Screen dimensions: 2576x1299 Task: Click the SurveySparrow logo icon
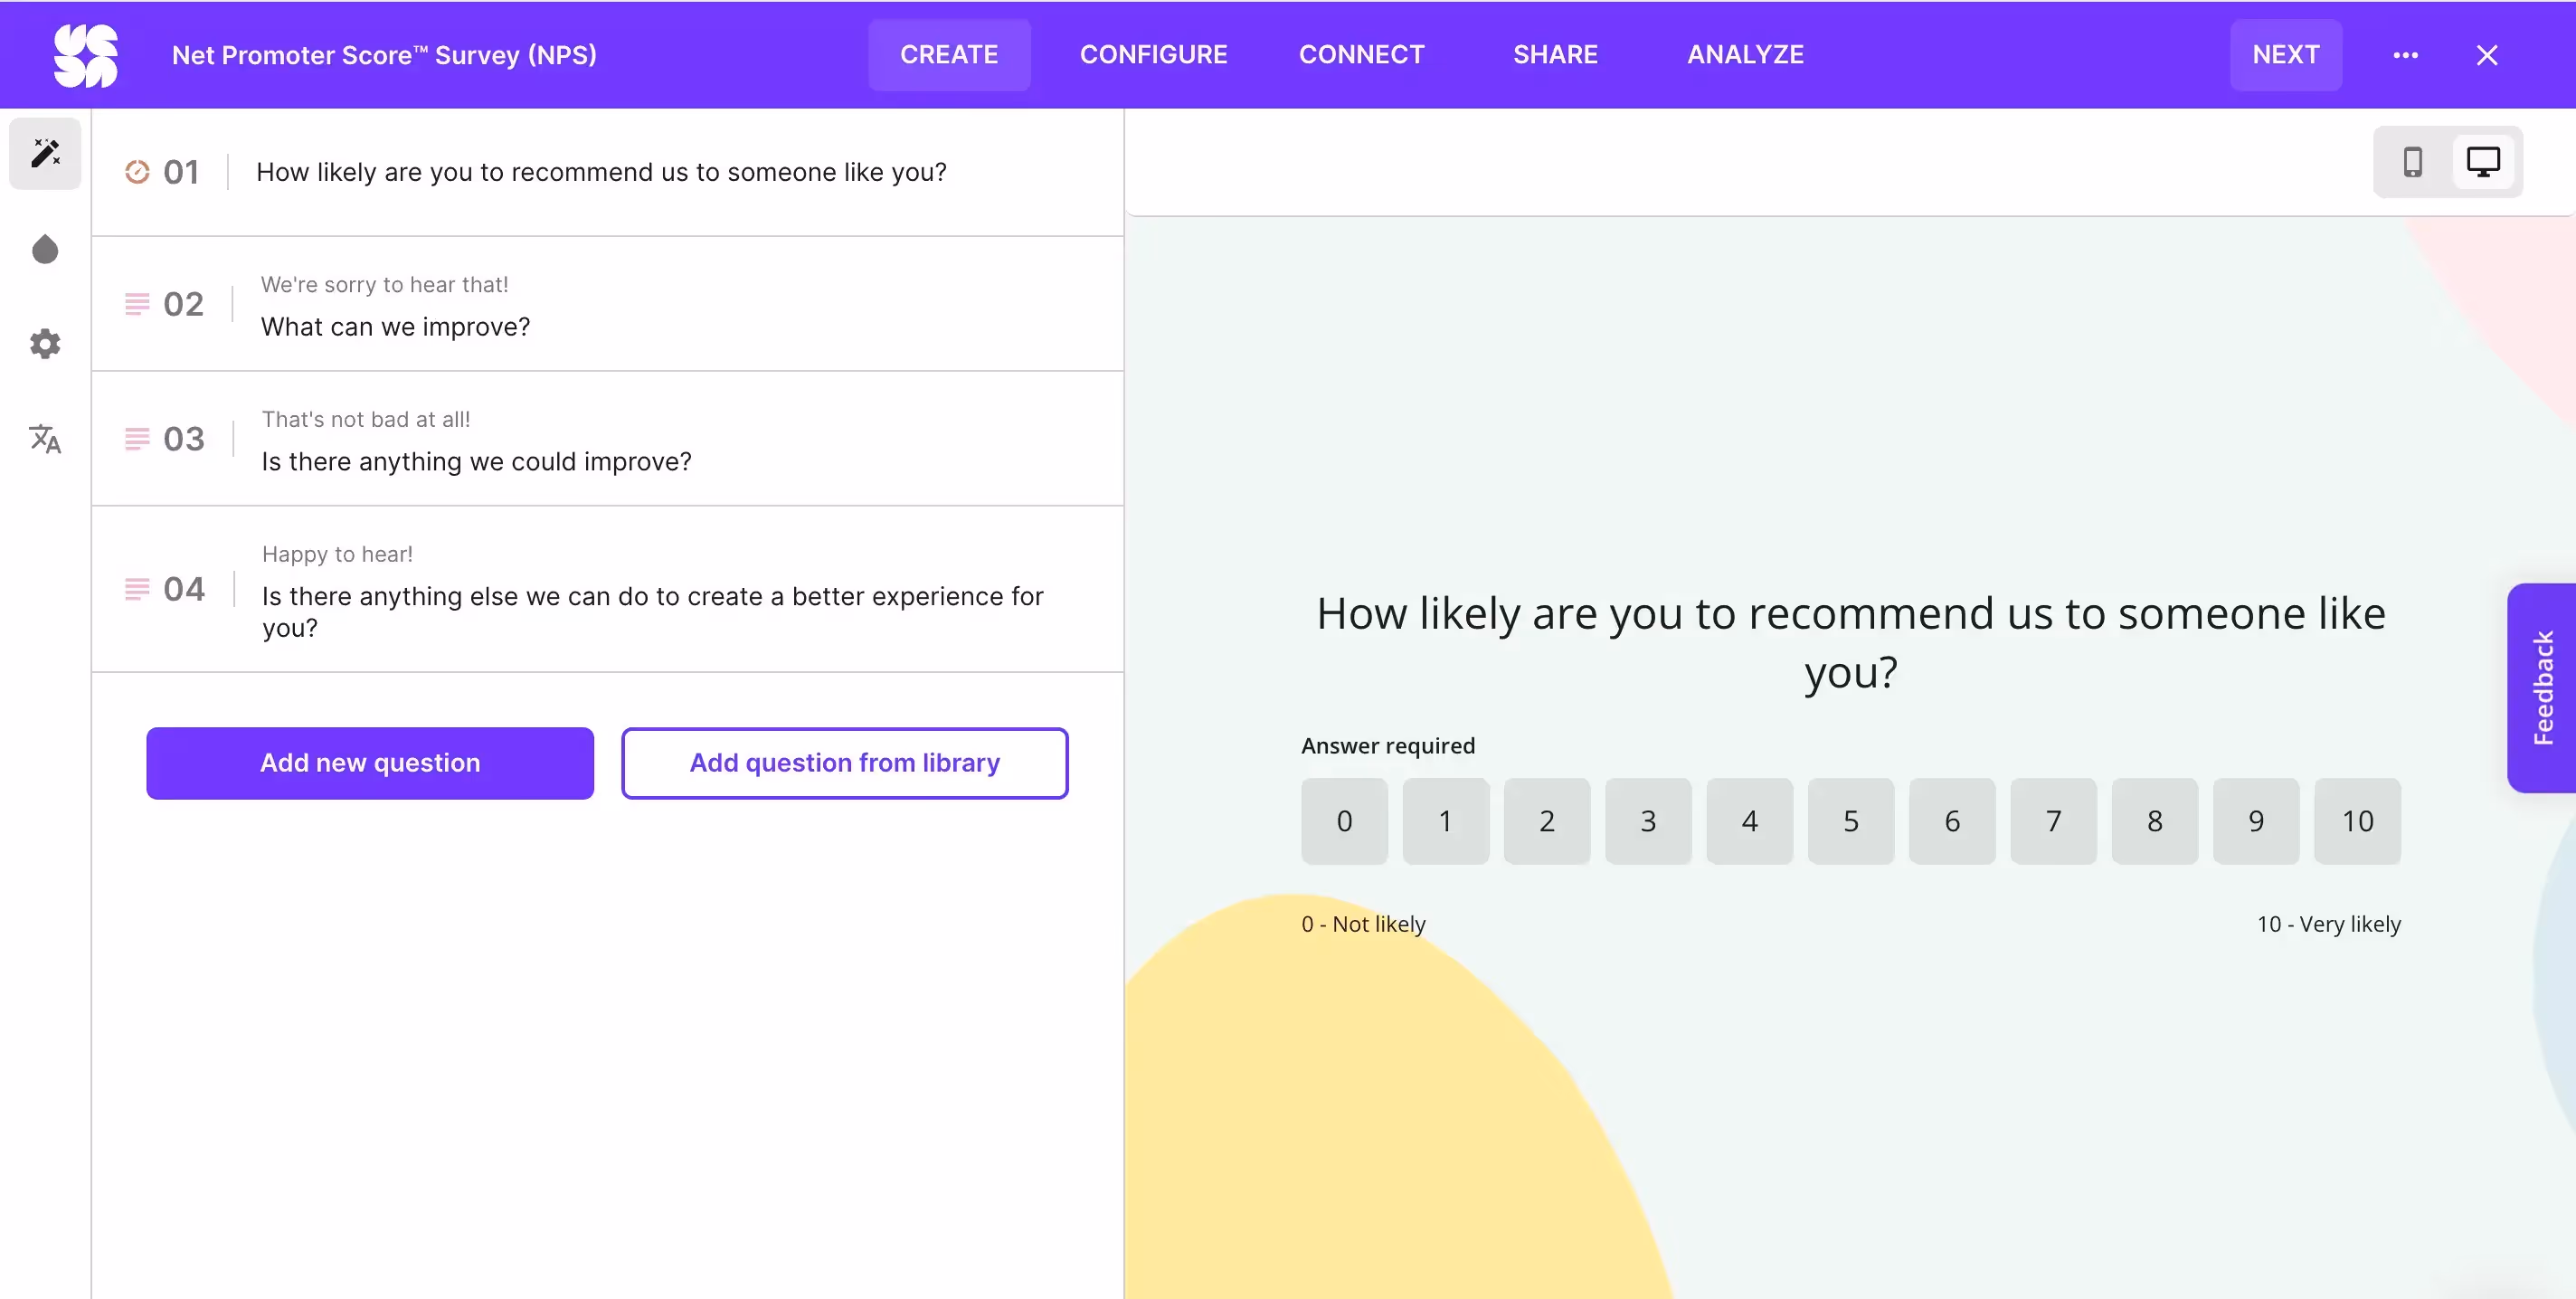(x=86, y=56)
